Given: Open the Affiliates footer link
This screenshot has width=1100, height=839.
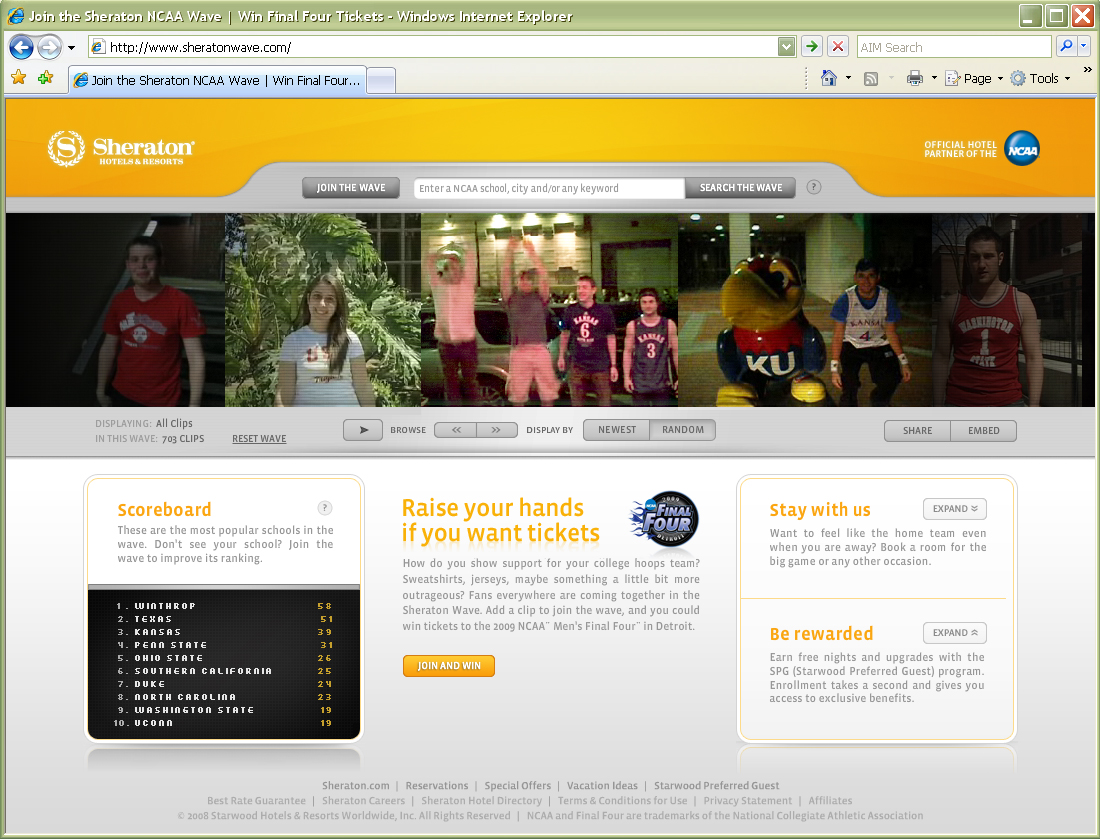Looking at the screenshot, I should coord(830,800).
